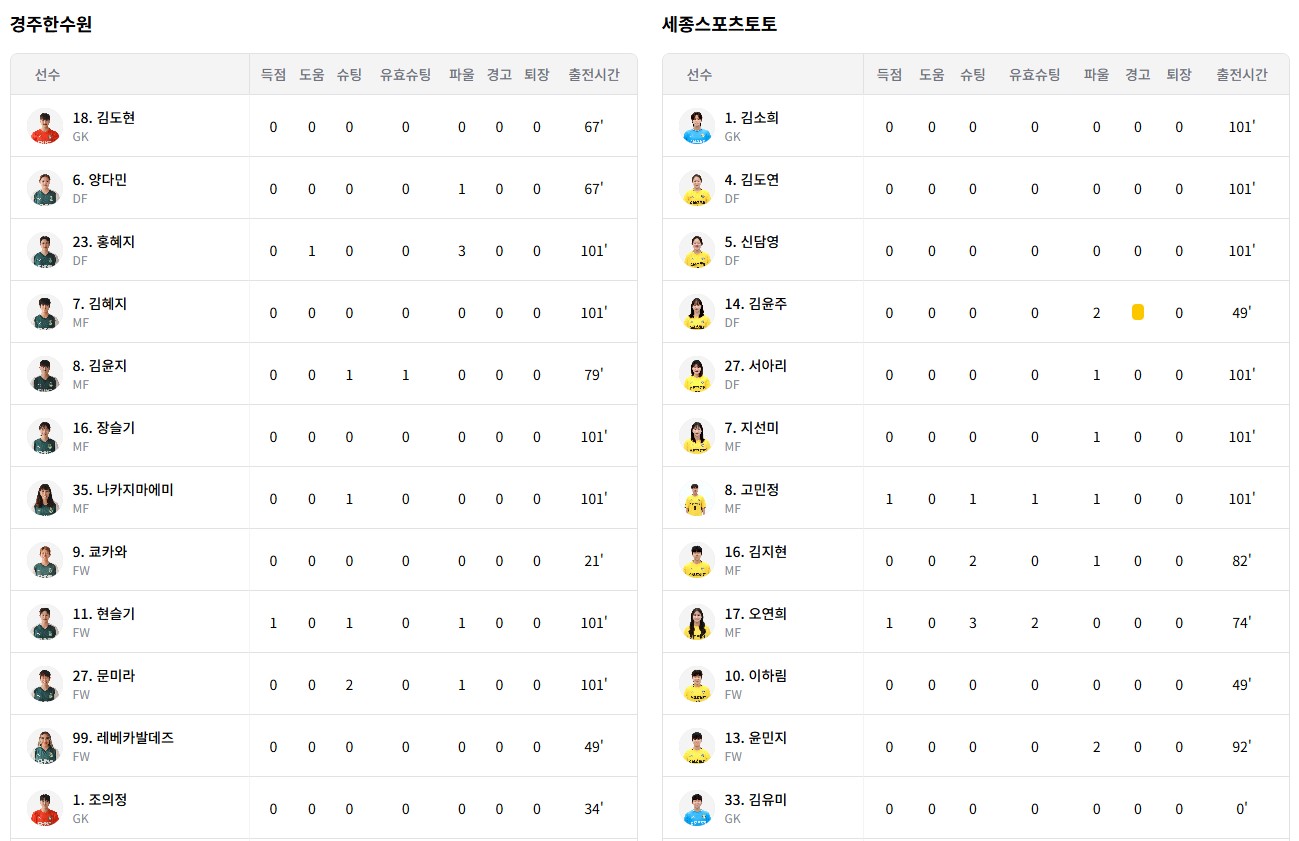Click the 출전시간 header in 세종스포츠토토 table
1299x841 pixels.
tap(1242, 75)
